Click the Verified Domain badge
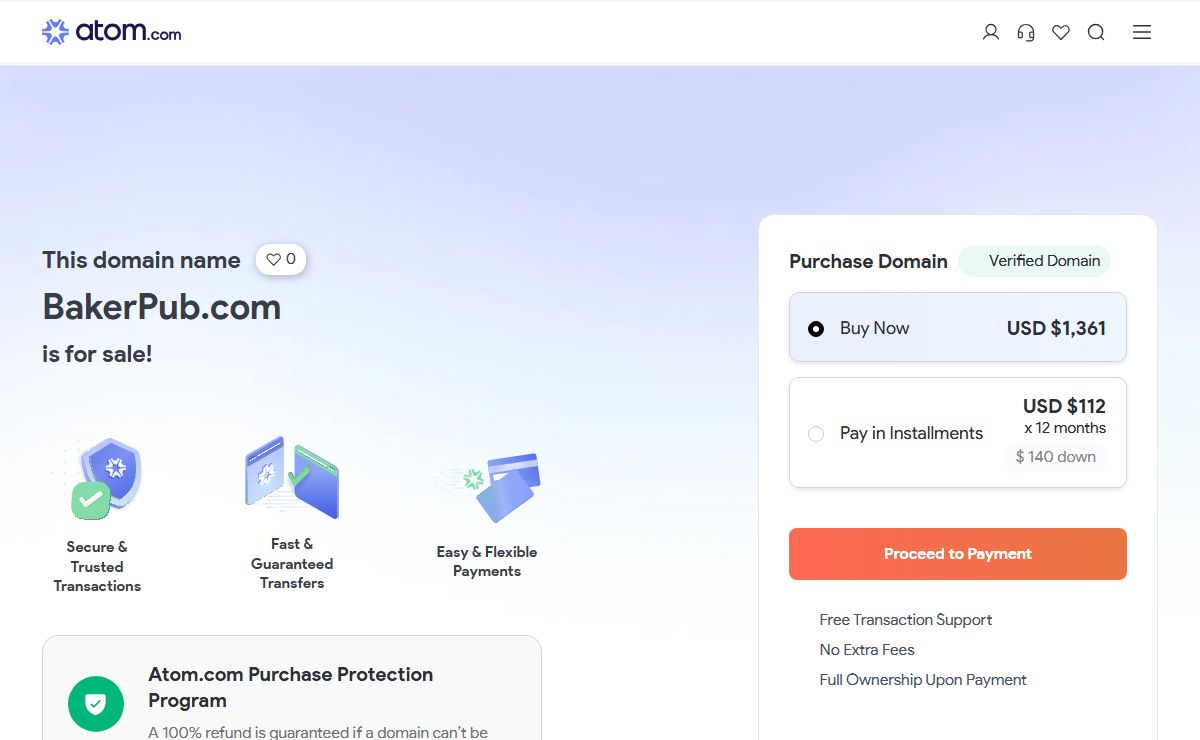 point(1035,261)
